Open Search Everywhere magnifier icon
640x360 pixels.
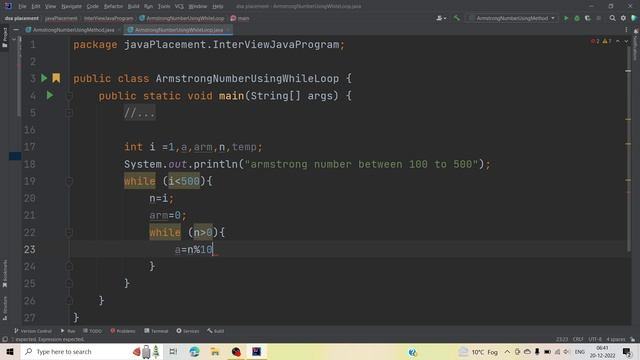point(612,18)
